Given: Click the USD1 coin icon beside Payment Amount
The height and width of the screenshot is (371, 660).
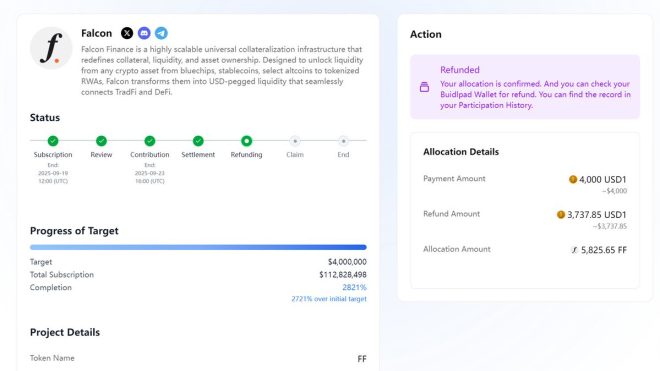Looking at the screenshot, I should click(x=573, y=179).
